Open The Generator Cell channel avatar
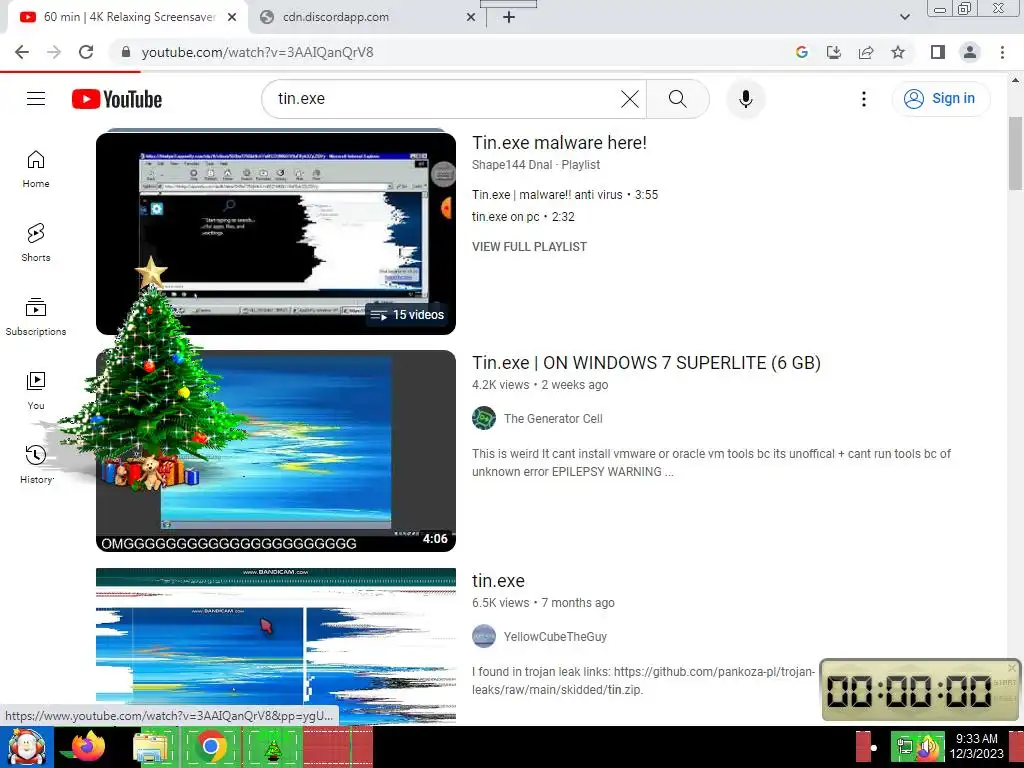The image size is (1024, 768). tap(484, 418)
